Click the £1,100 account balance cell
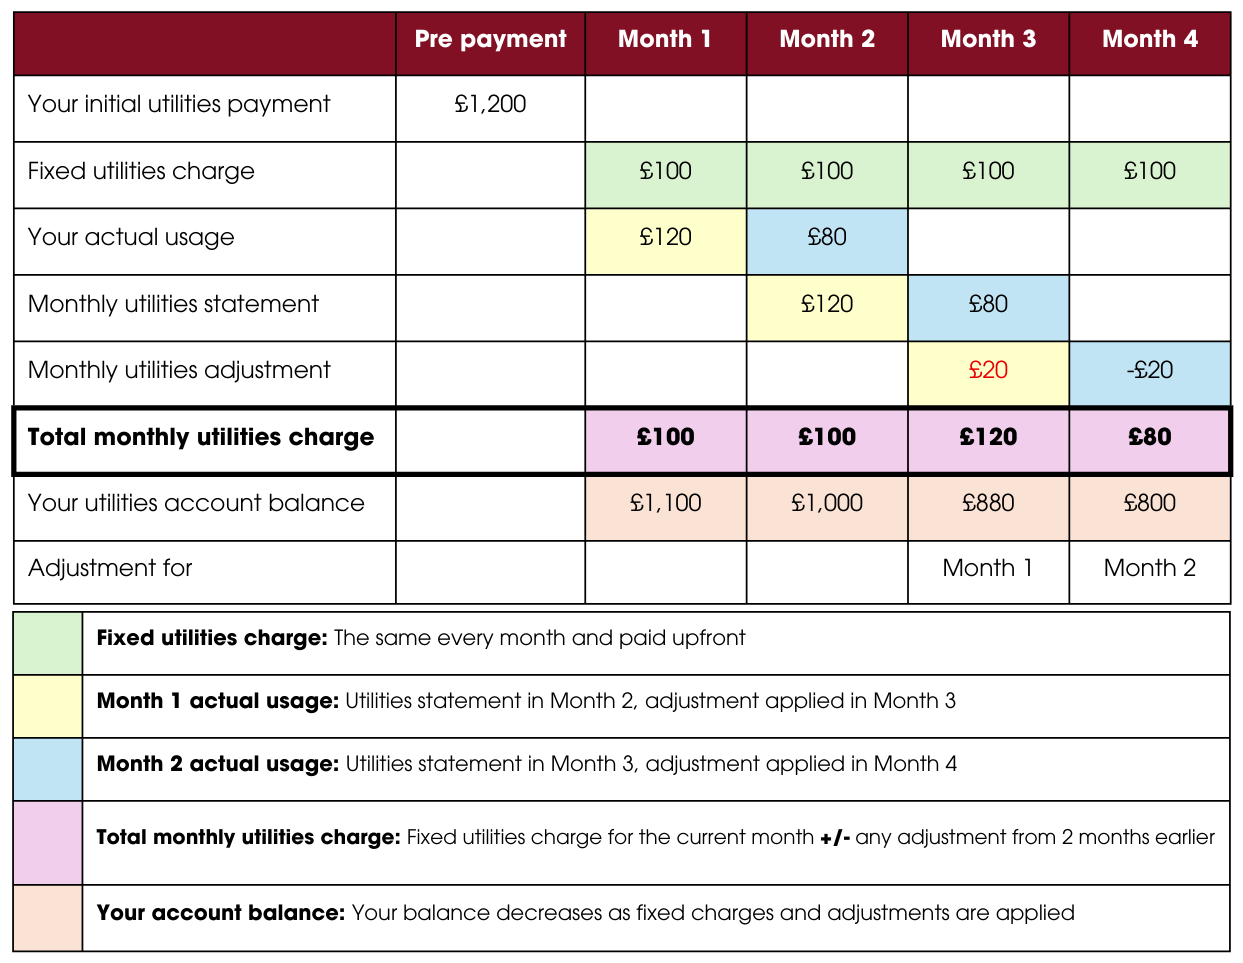The width and height of the screenshot is (1243, 963). (x=665, y=503)
